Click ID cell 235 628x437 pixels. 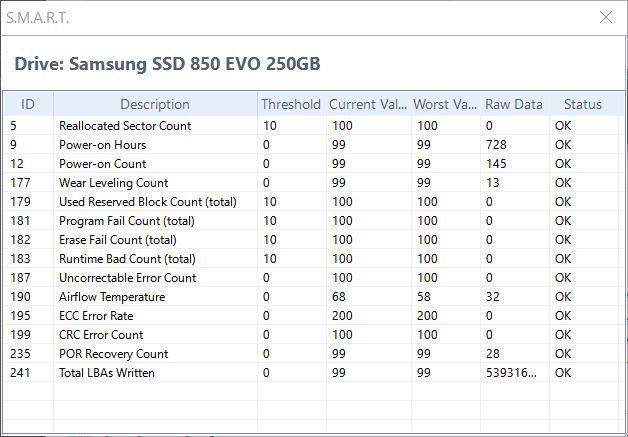tap(20, 354)
